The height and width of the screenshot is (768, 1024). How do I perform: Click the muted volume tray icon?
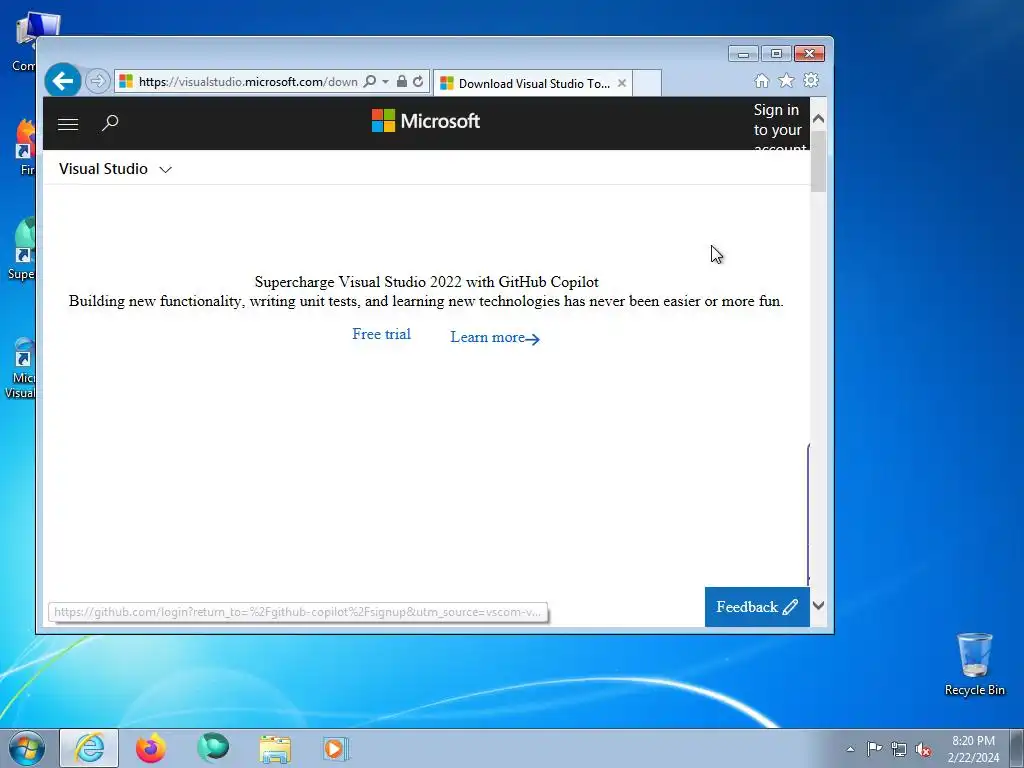coord(923,750)
